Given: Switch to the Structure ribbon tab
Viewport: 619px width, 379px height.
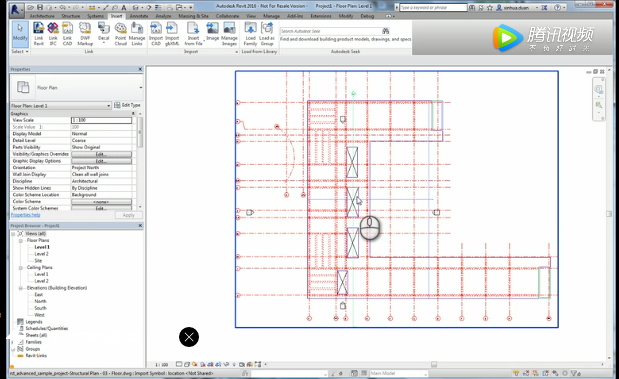Looking at the screenshot, I should (x=71, y=16).
